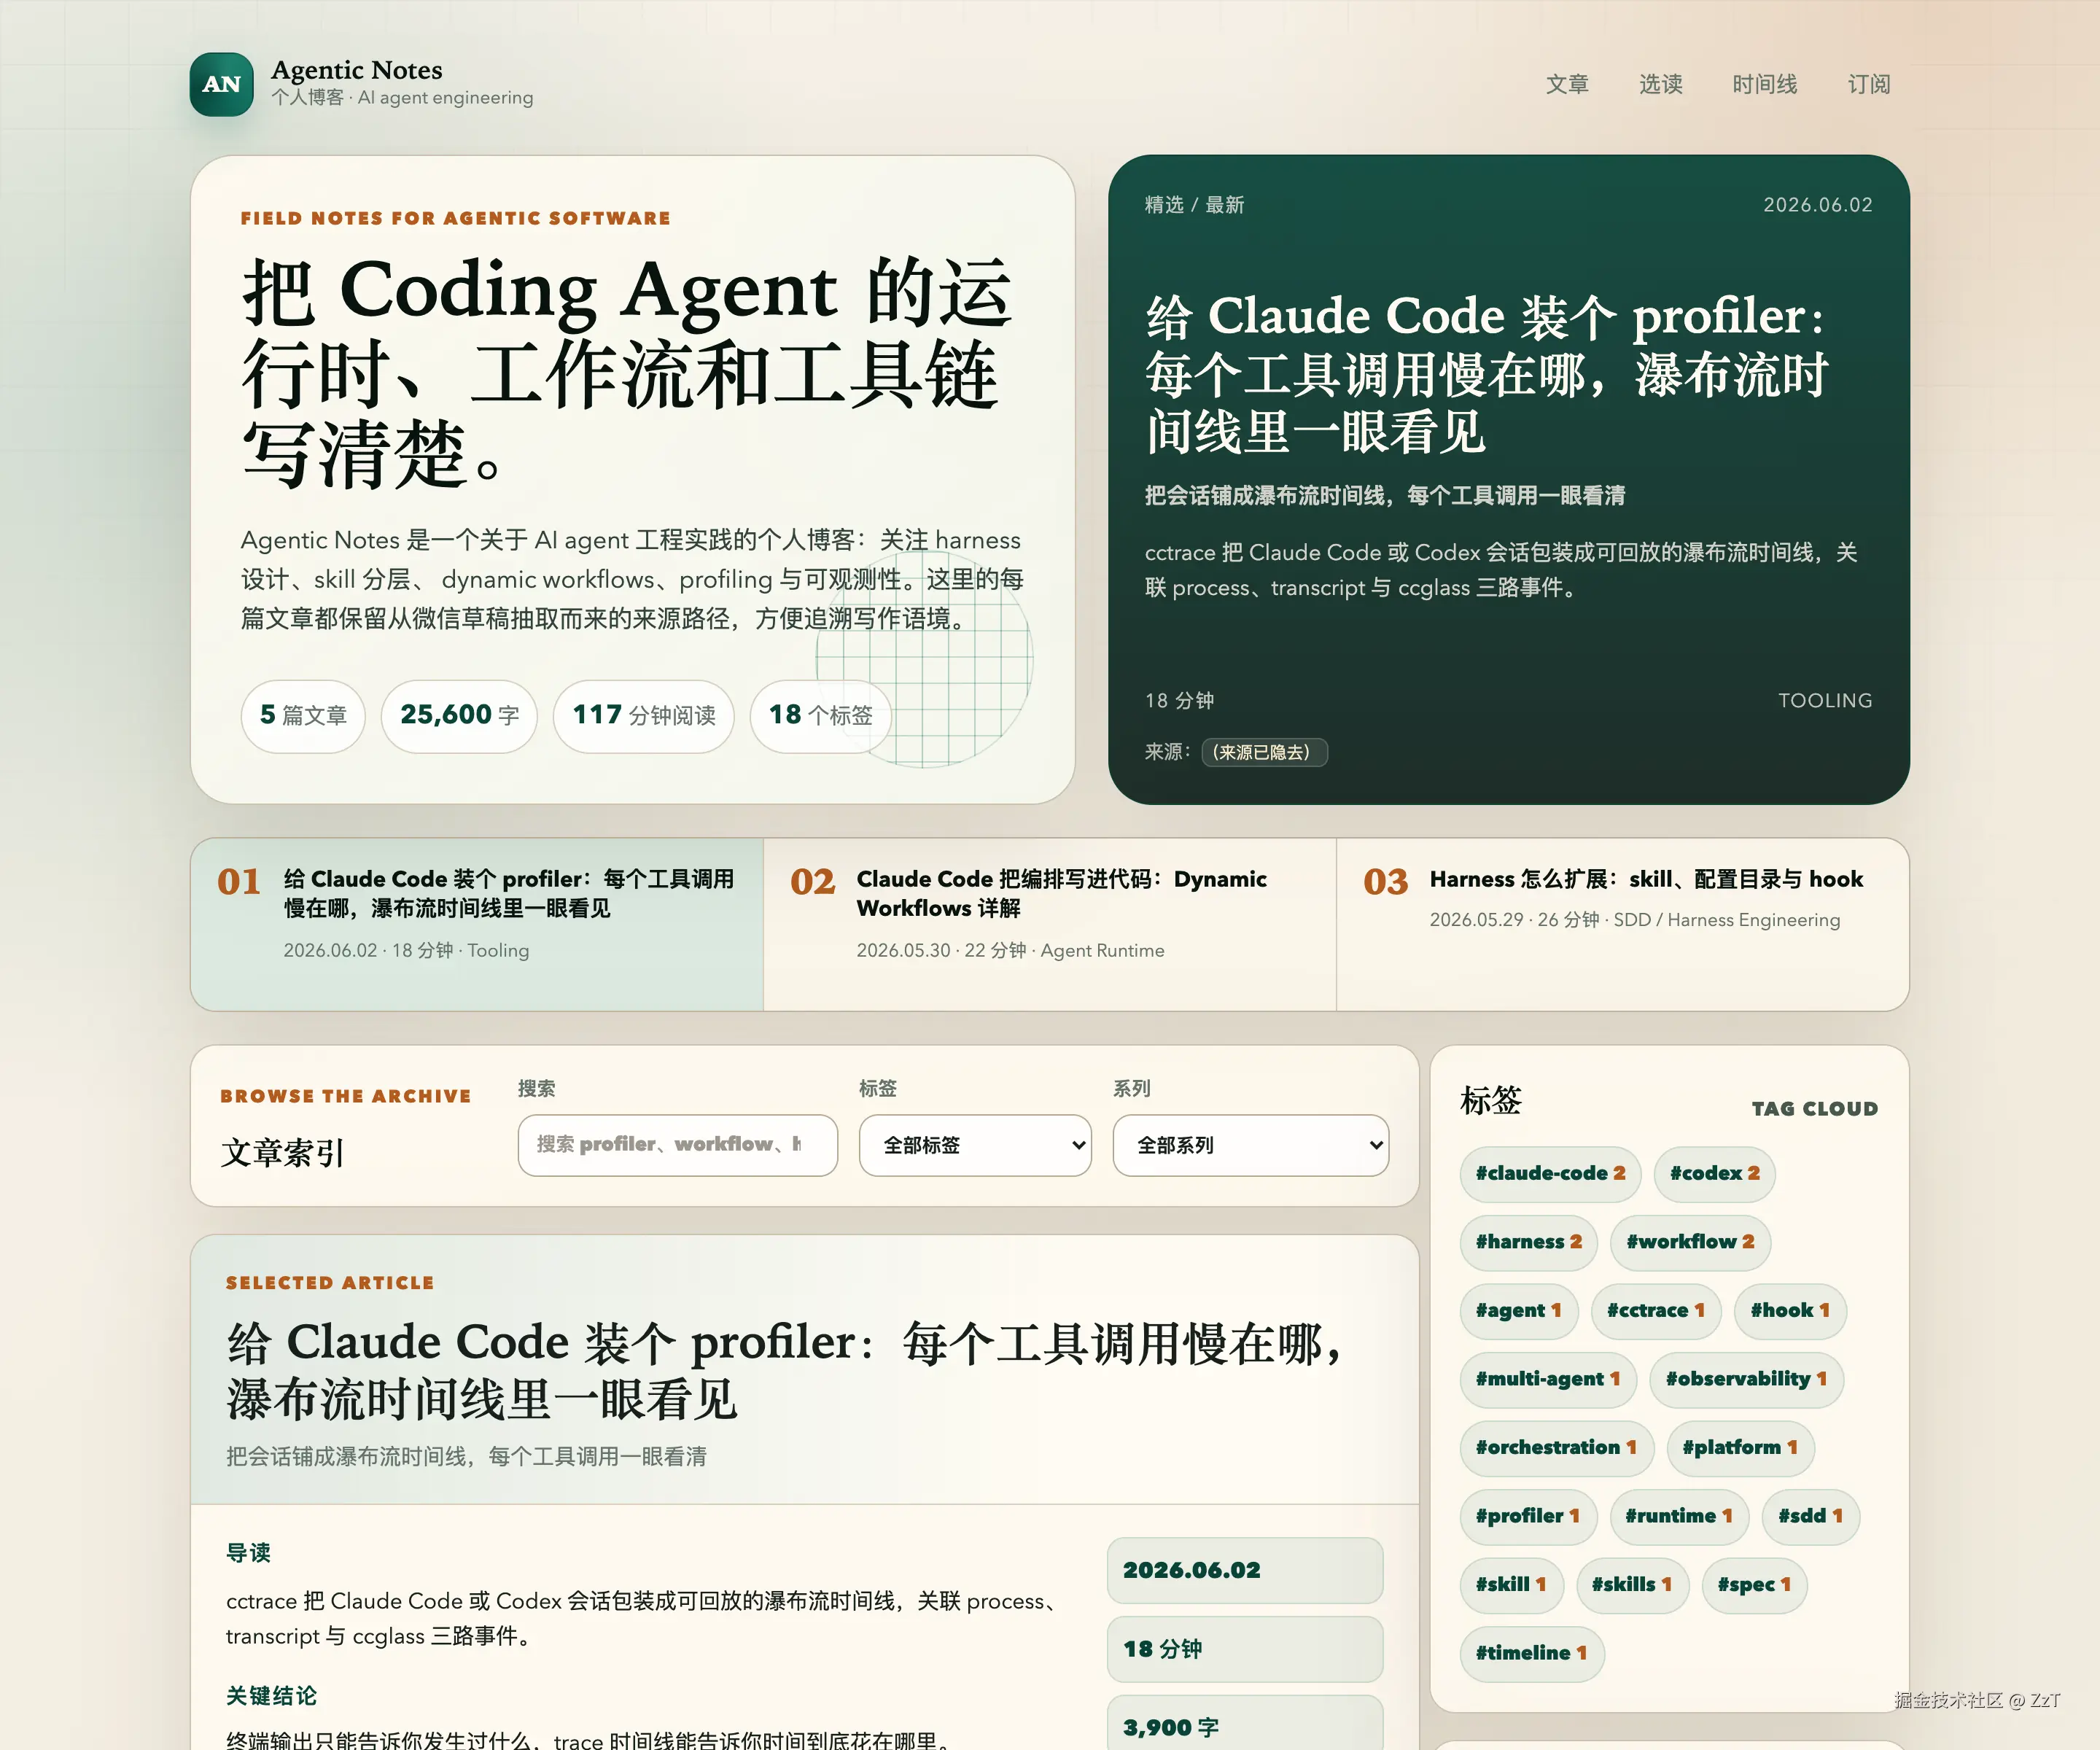This screenshot has width=2100, height=1750.
Task: Pick the #hook tag chip
Action: [x=1790, y=1310]
